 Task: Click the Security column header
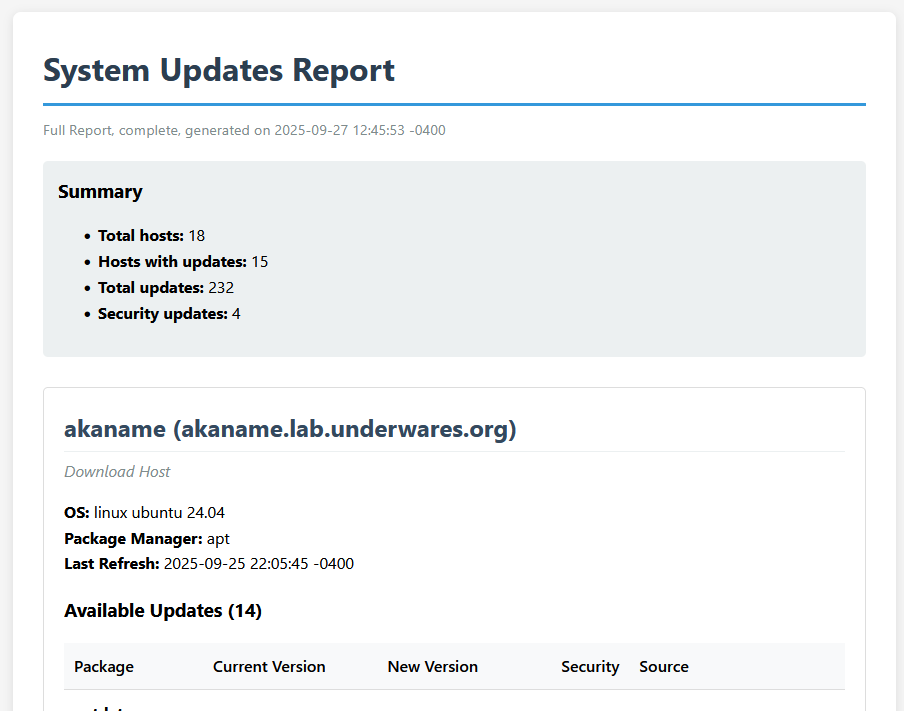coord(590,666)
